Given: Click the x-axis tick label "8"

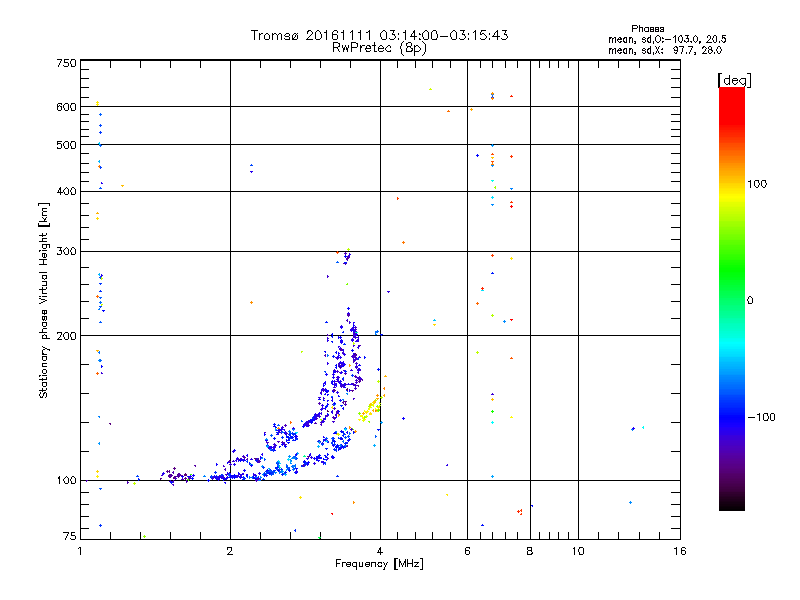Looking at the screenshot, I should point(530,551).
